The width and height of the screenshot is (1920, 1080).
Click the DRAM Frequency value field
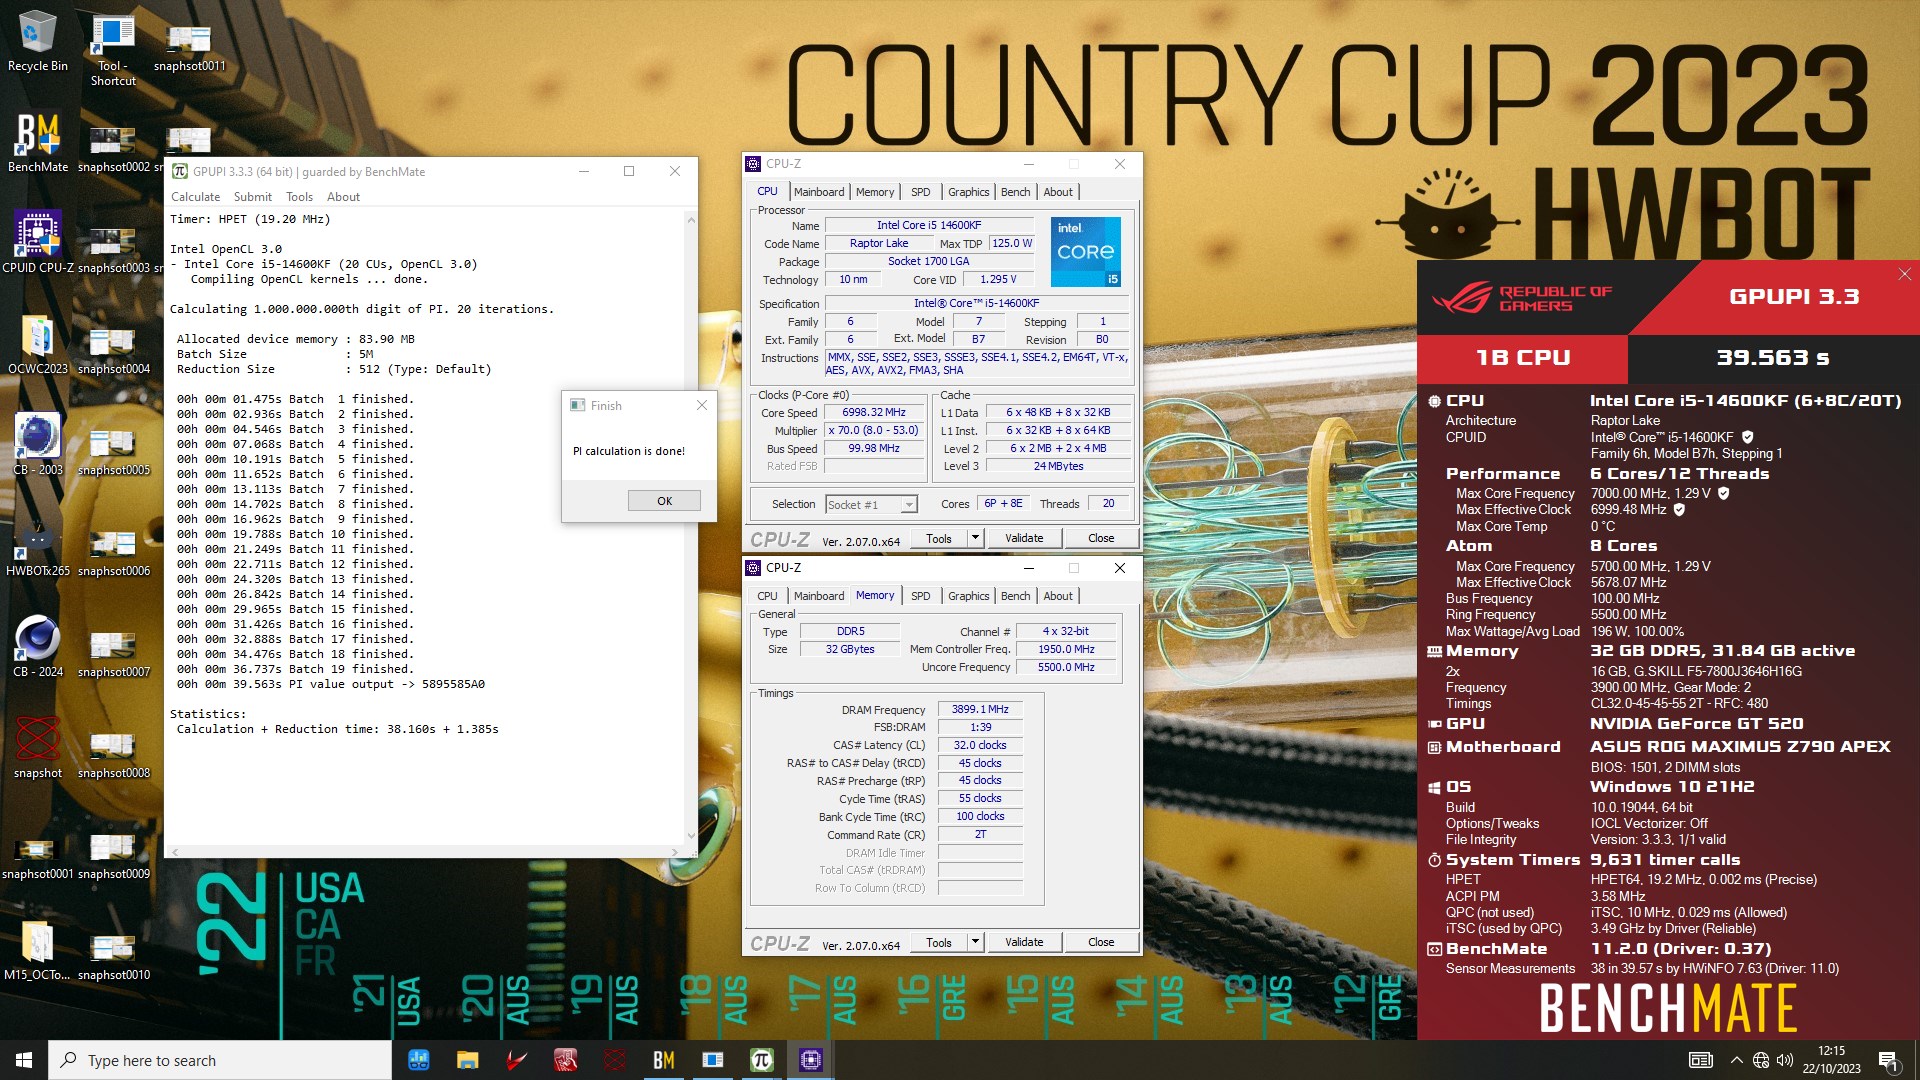point(980,709)
